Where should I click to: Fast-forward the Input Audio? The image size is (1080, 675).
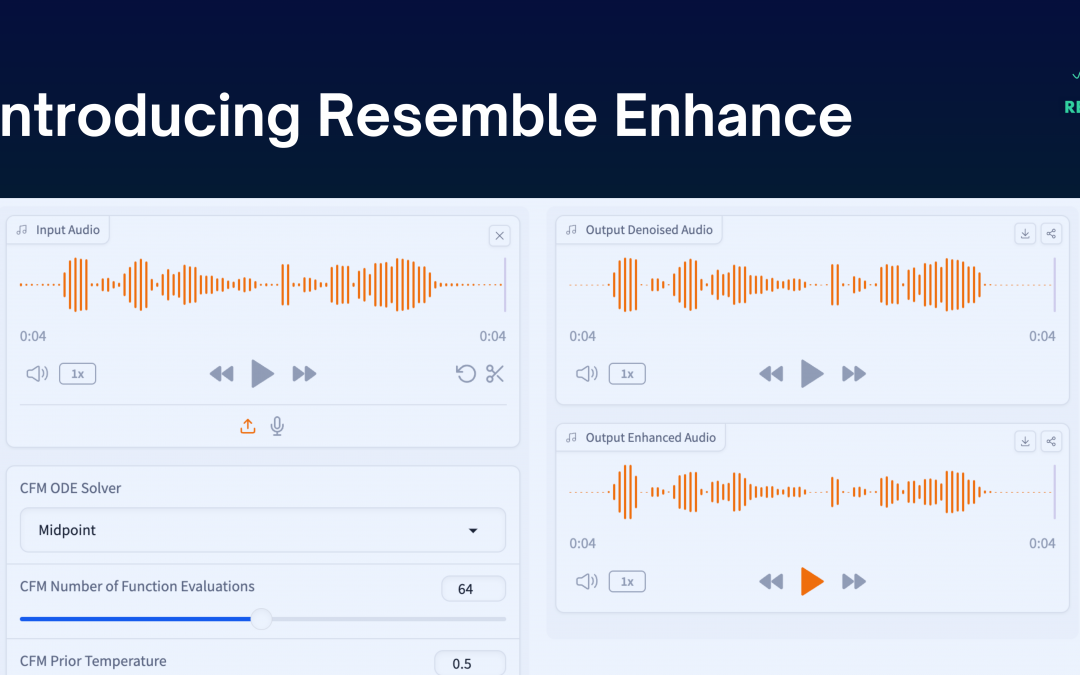304,374
